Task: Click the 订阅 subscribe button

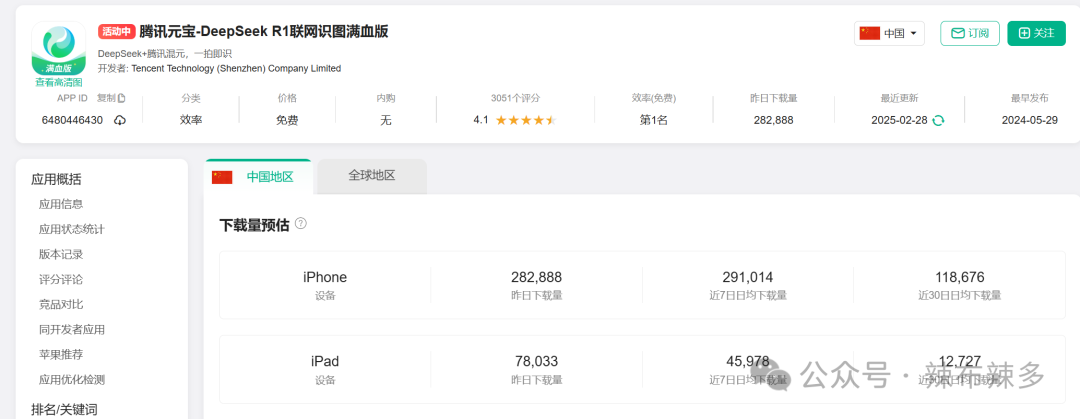Action: (969, 33)
